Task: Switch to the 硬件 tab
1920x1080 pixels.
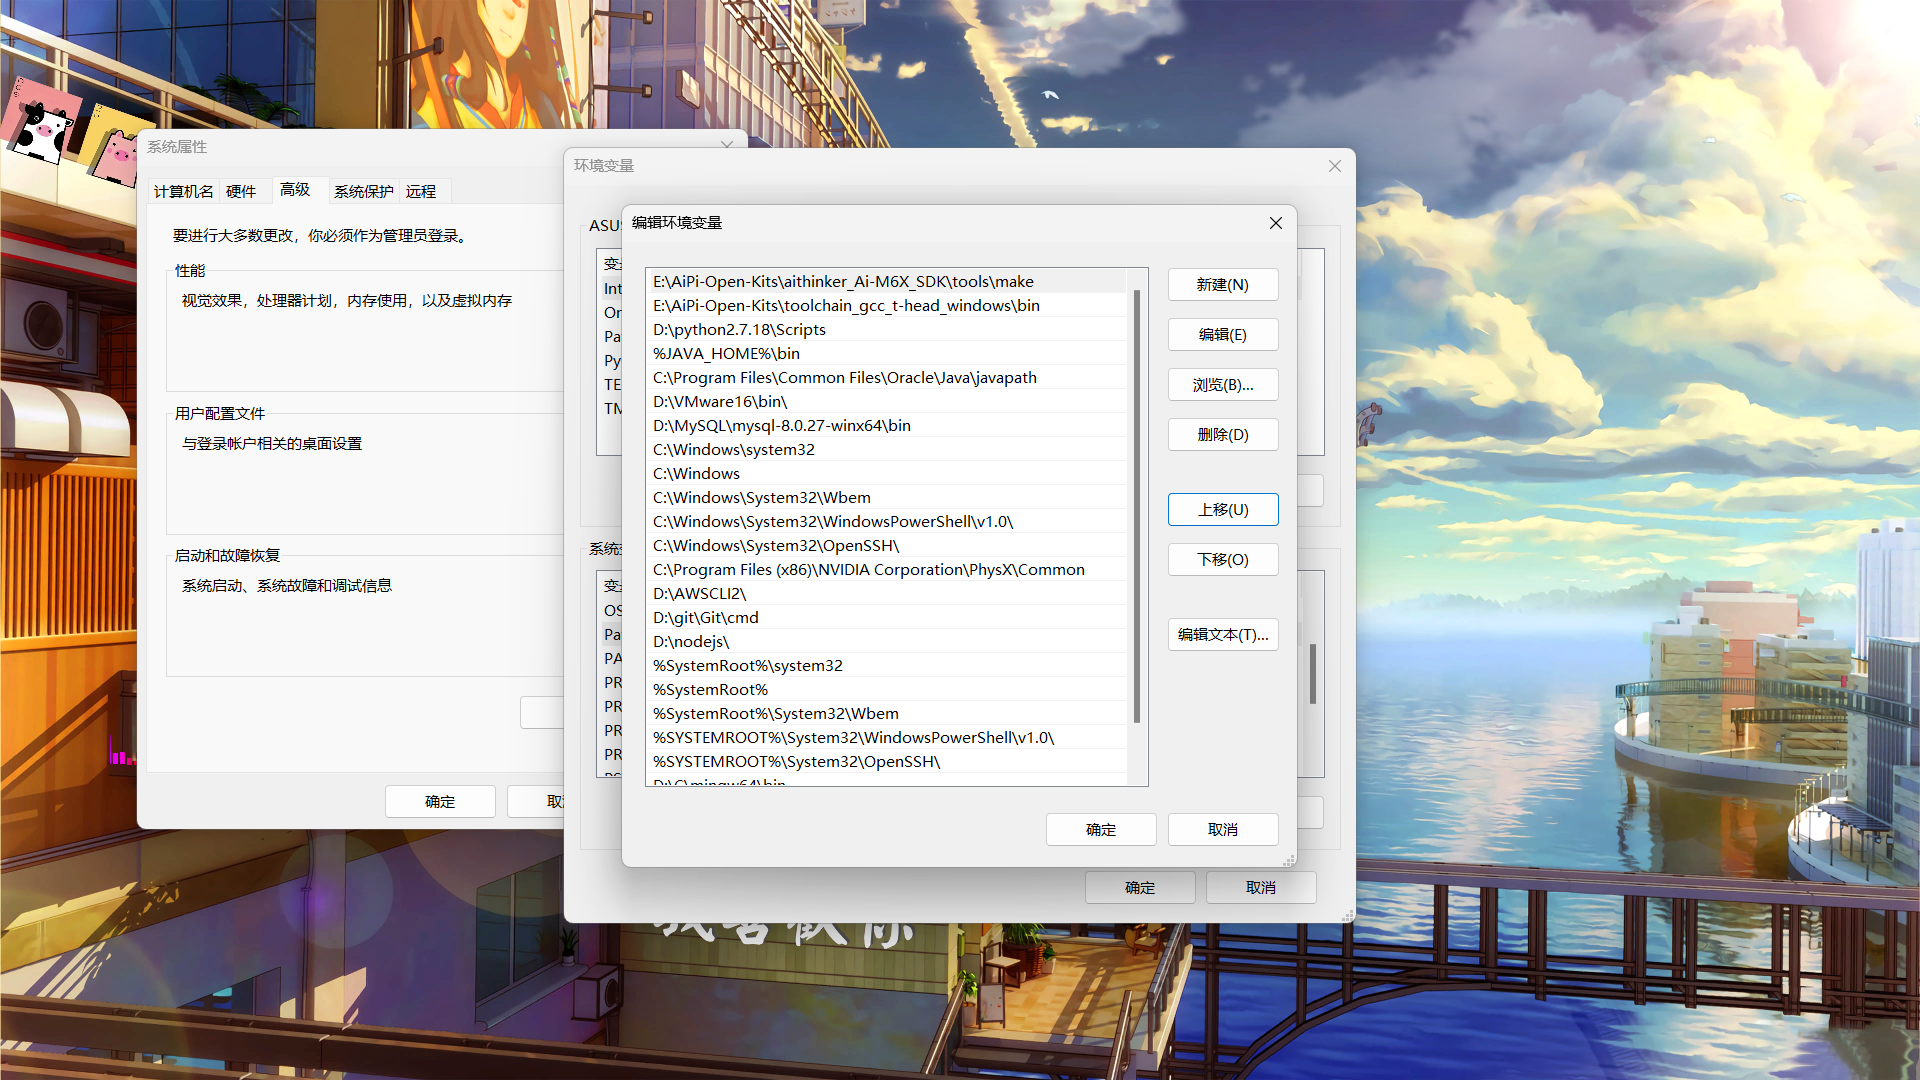Action: pyautogui.click(x=241, y=191)
